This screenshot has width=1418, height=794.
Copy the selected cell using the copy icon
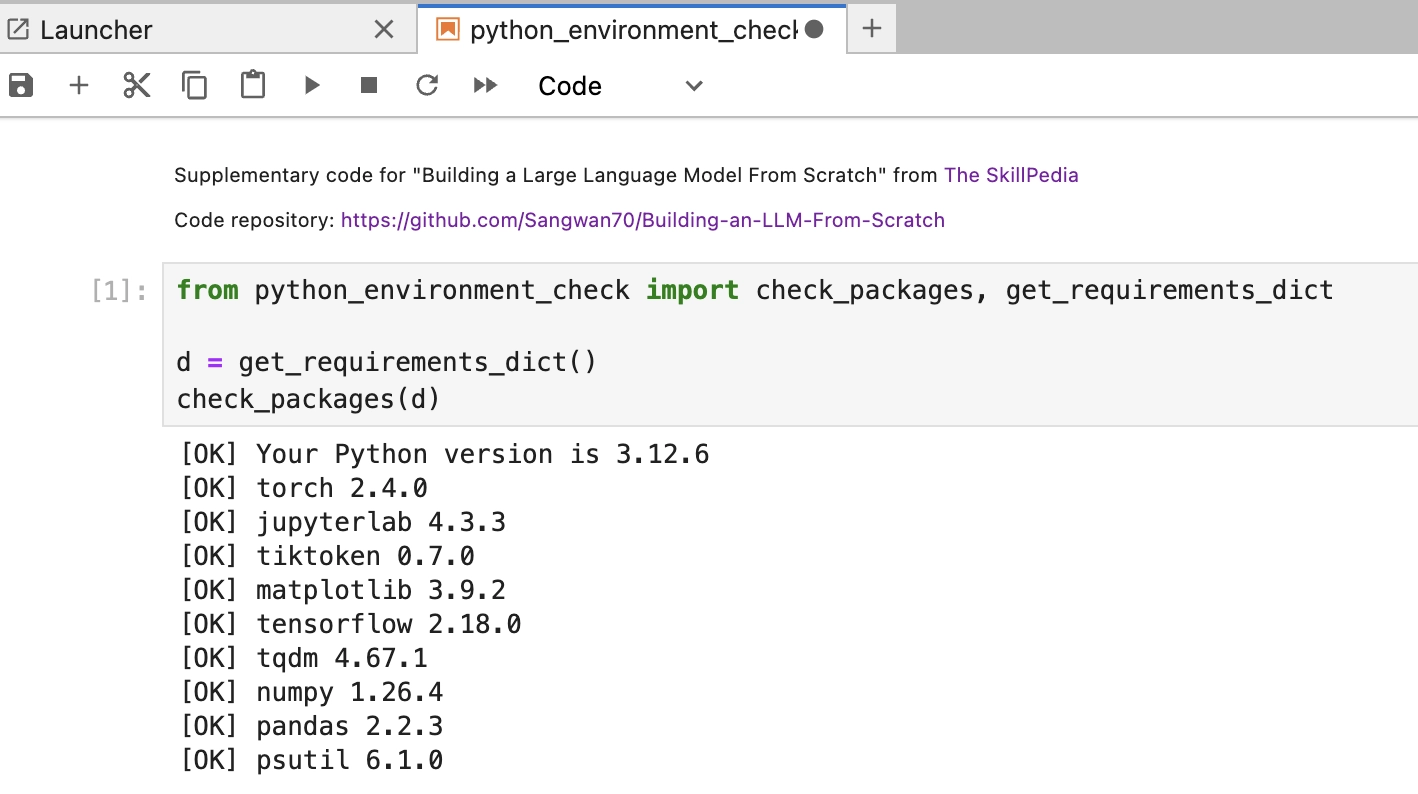click(195, 86)
